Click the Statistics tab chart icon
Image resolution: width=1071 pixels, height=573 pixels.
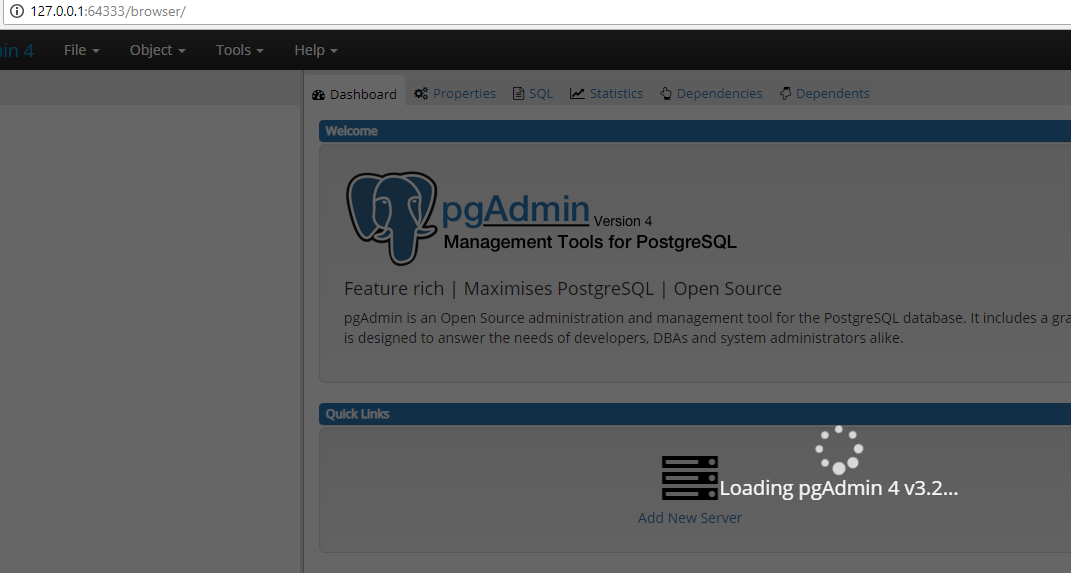(577, 94)
